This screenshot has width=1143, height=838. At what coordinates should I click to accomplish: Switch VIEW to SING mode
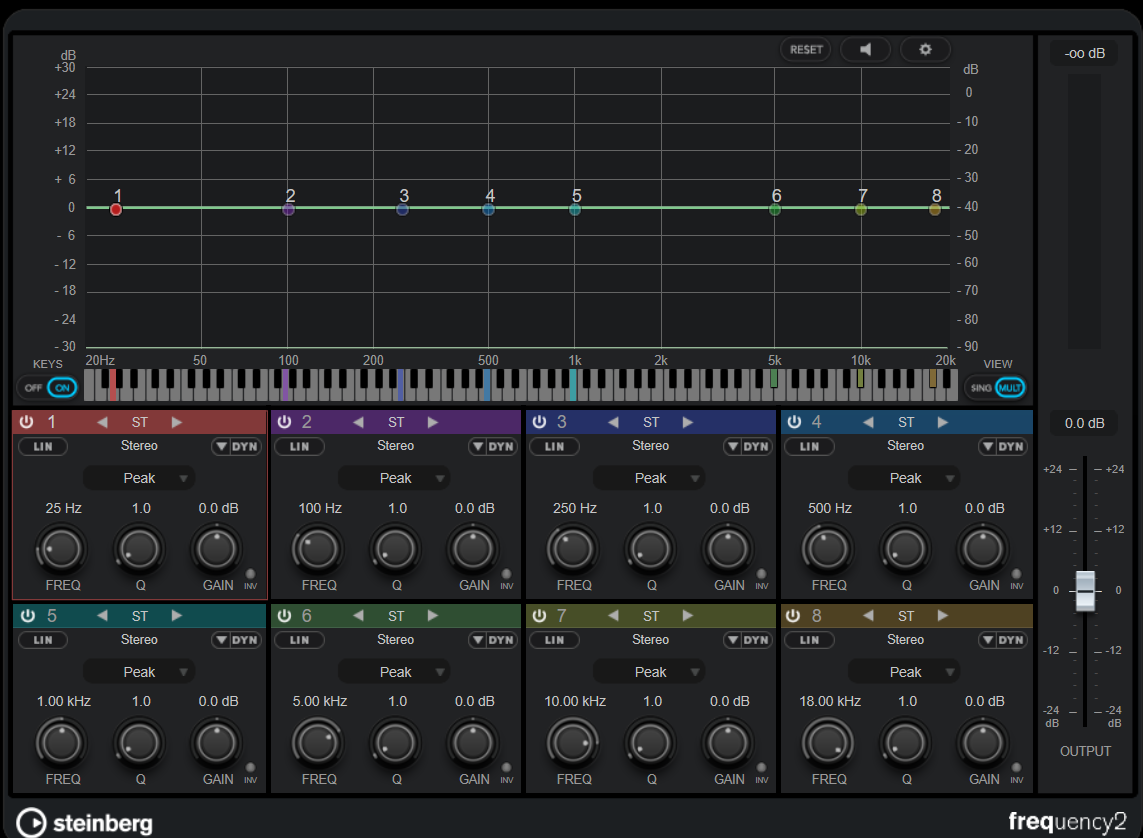tap(980, 388)
